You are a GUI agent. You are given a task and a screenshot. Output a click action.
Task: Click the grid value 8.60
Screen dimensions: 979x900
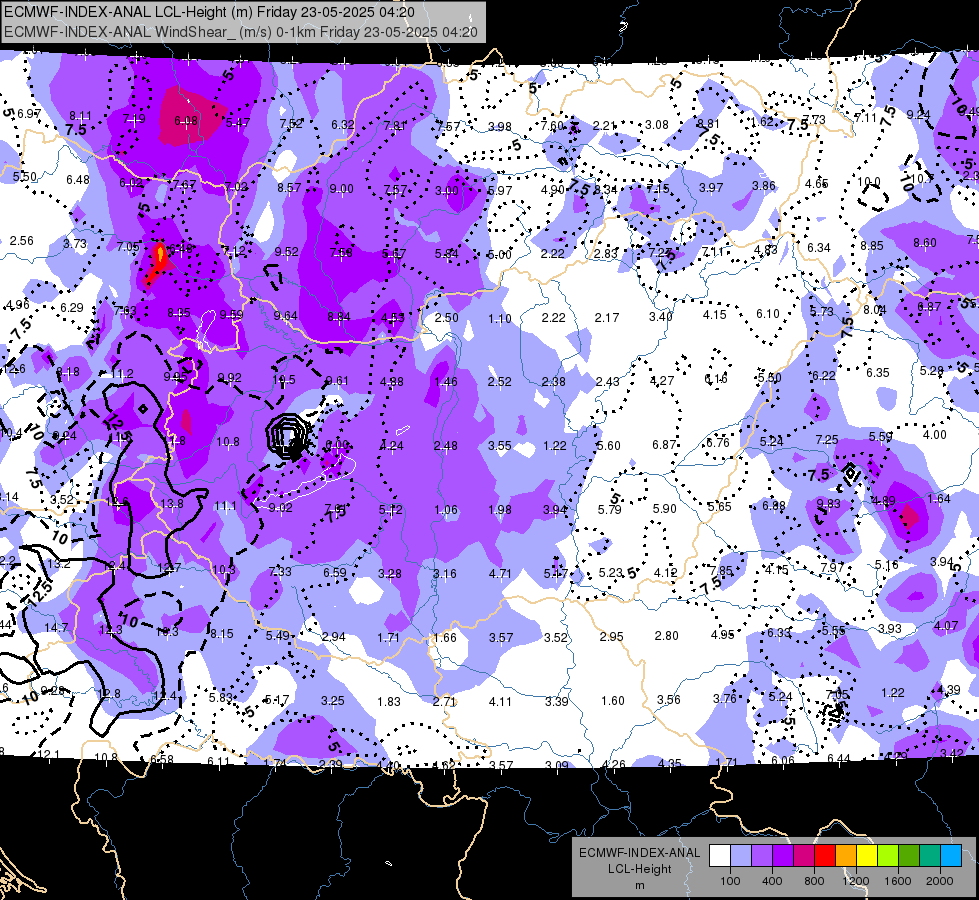click(x=925, y=242)
